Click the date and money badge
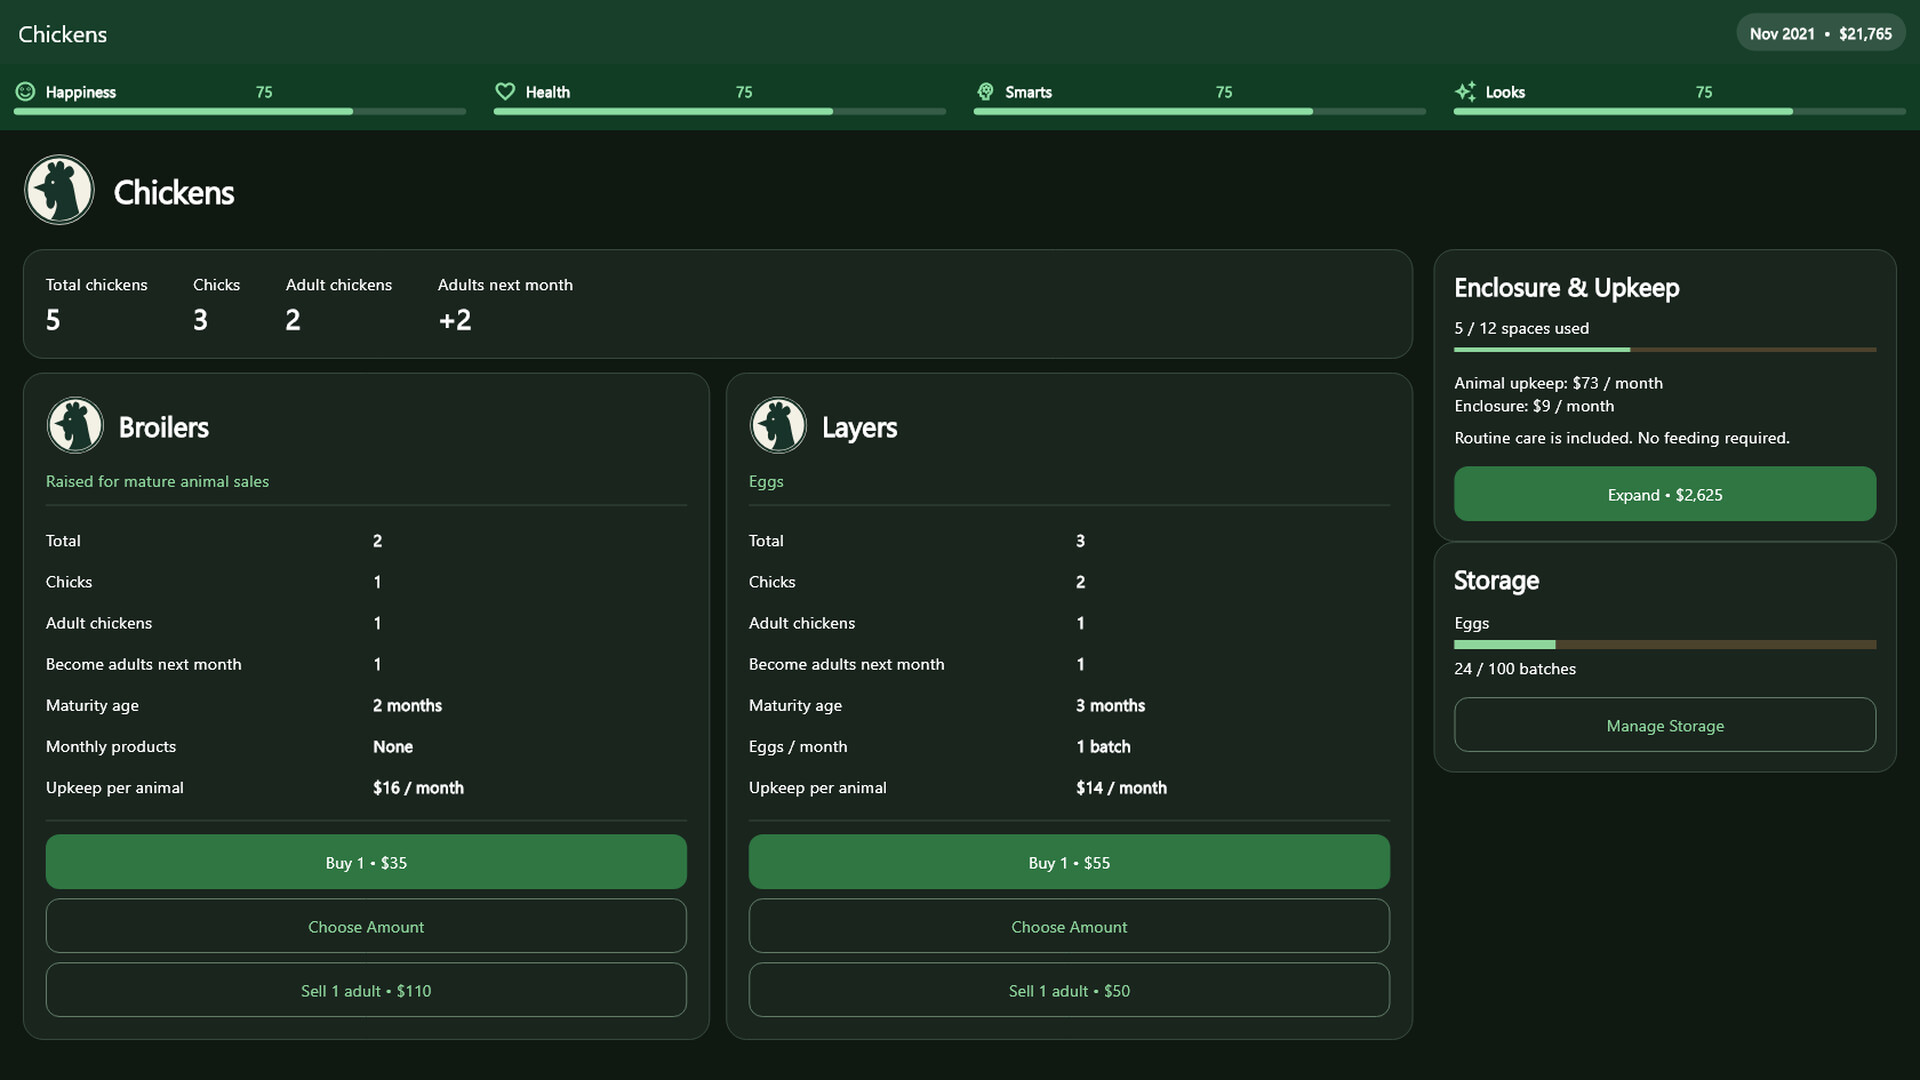1920x1080 pixels. pyautogui.click(x=1820, y=34)
